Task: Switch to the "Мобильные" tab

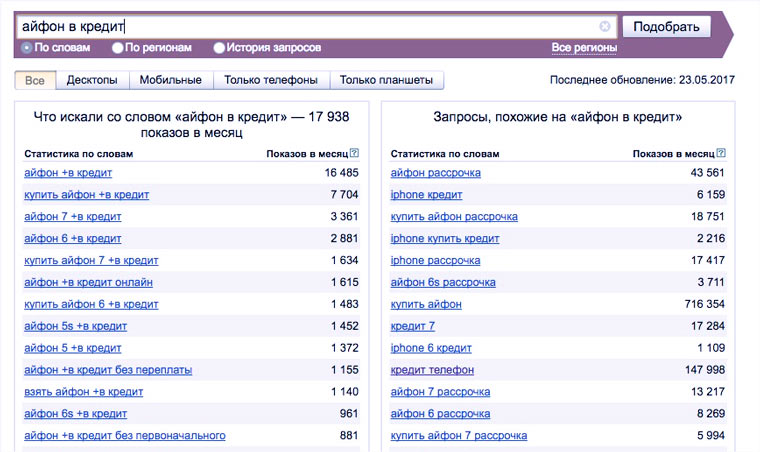Action: pos(170,80)
